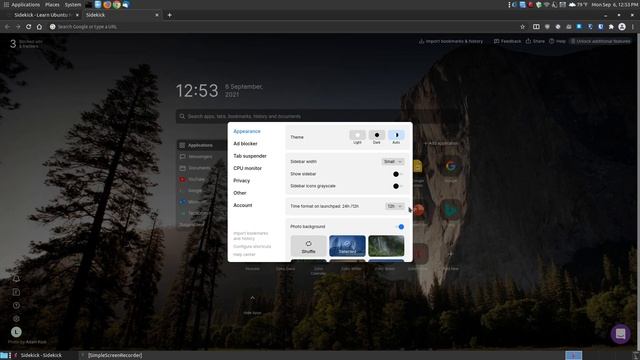Image resolution: width=640 pixels, height=360 pixels.
Task: Click the Google app icon on launchpad
Action: click(x=451, y=166)
